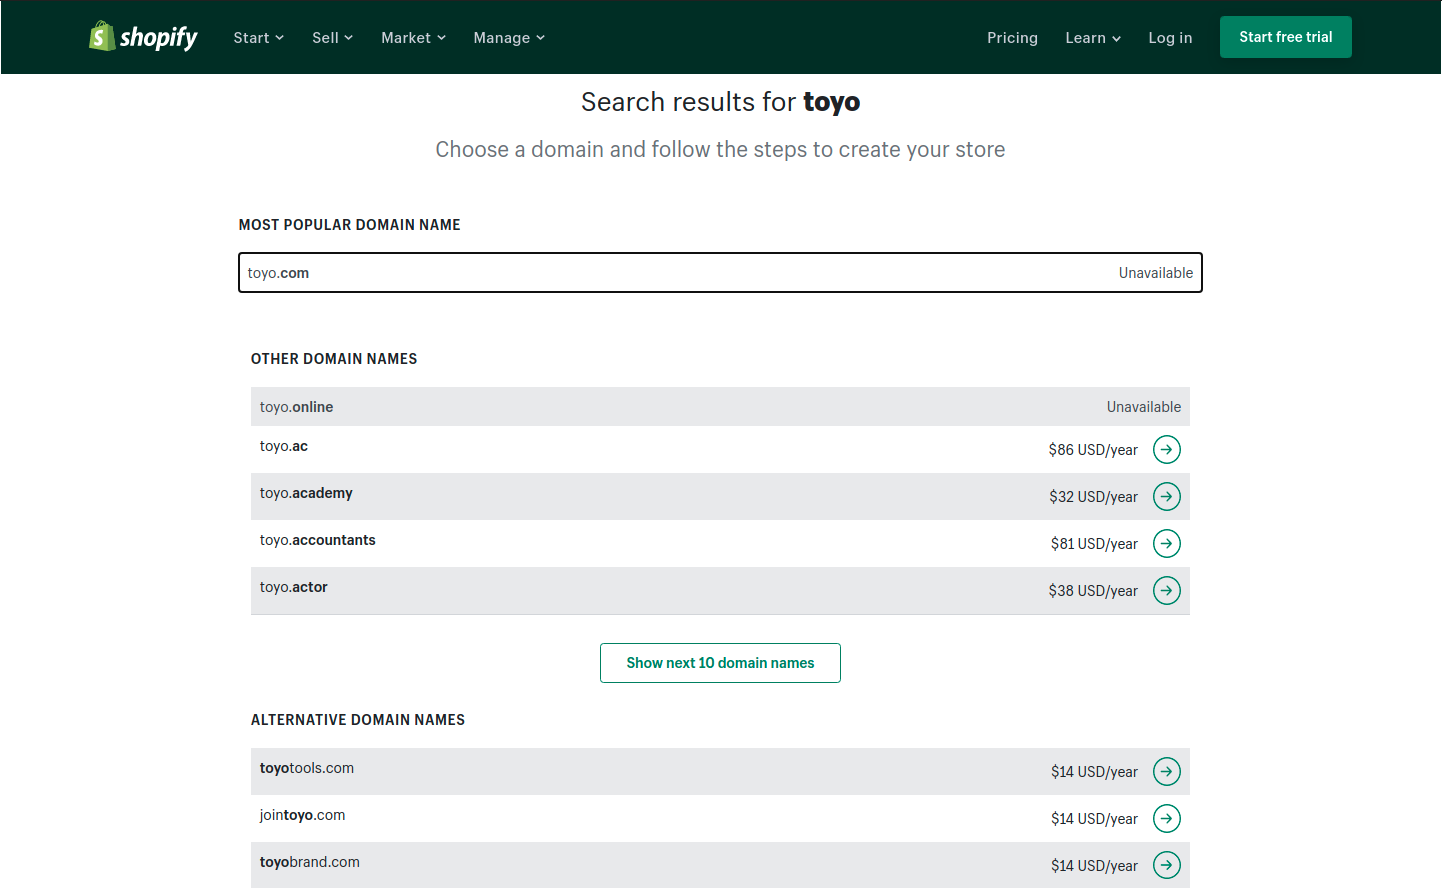Image resolution: width=1442 pixels, height=890 pixels.
Task: Click the Shopify bag logo
Action: [x=102, y=36]
